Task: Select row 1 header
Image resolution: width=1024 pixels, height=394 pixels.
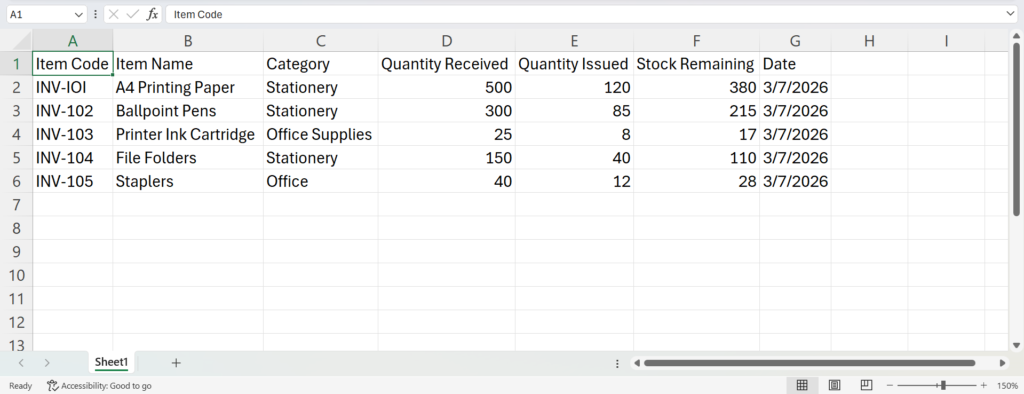Action: [x=16, y=64]
